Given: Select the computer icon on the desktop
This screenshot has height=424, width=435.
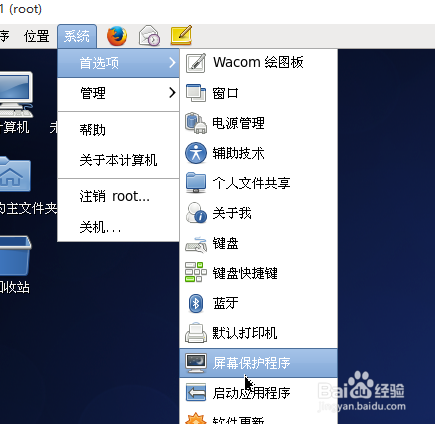Looking at the screenshot, I should [16, 95].
